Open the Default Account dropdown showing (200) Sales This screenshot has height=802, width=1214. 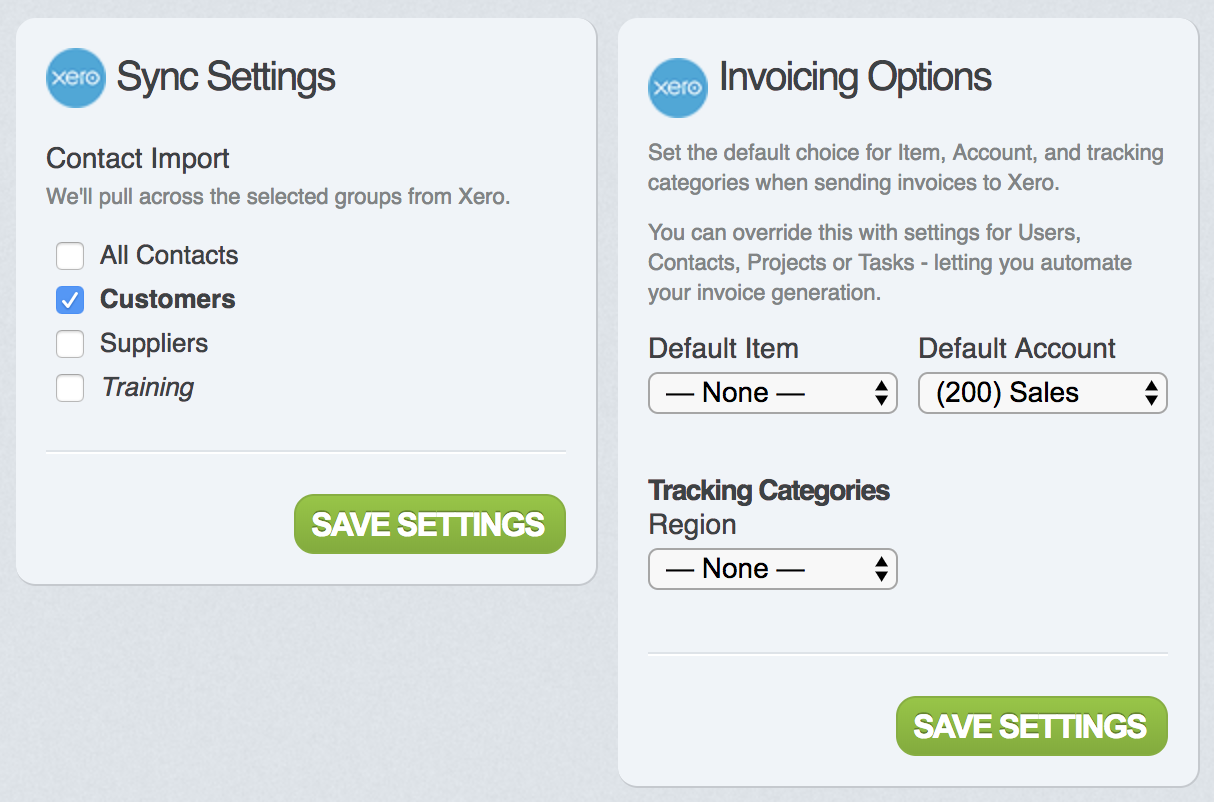click(1042, 393)
